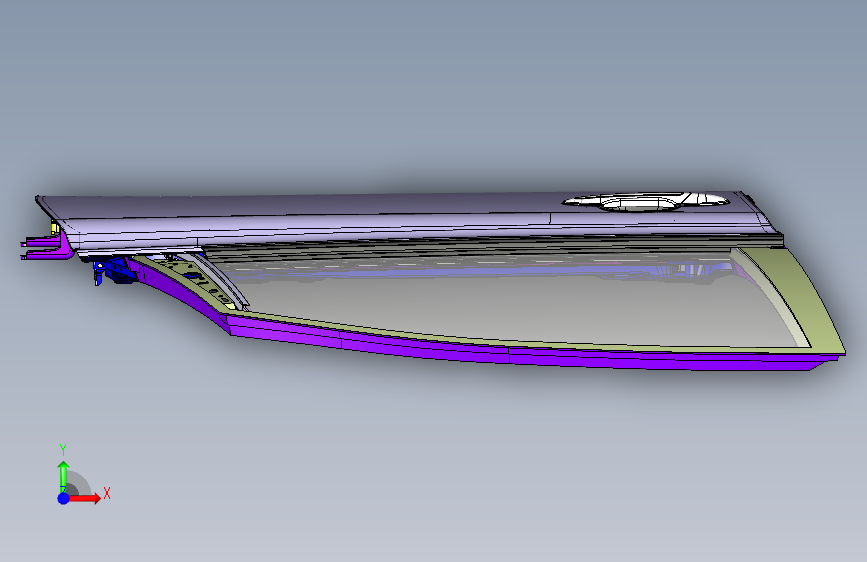Screen dimensions: 867x562
Task: Select the purple lower door base
Action: point(470,352)
